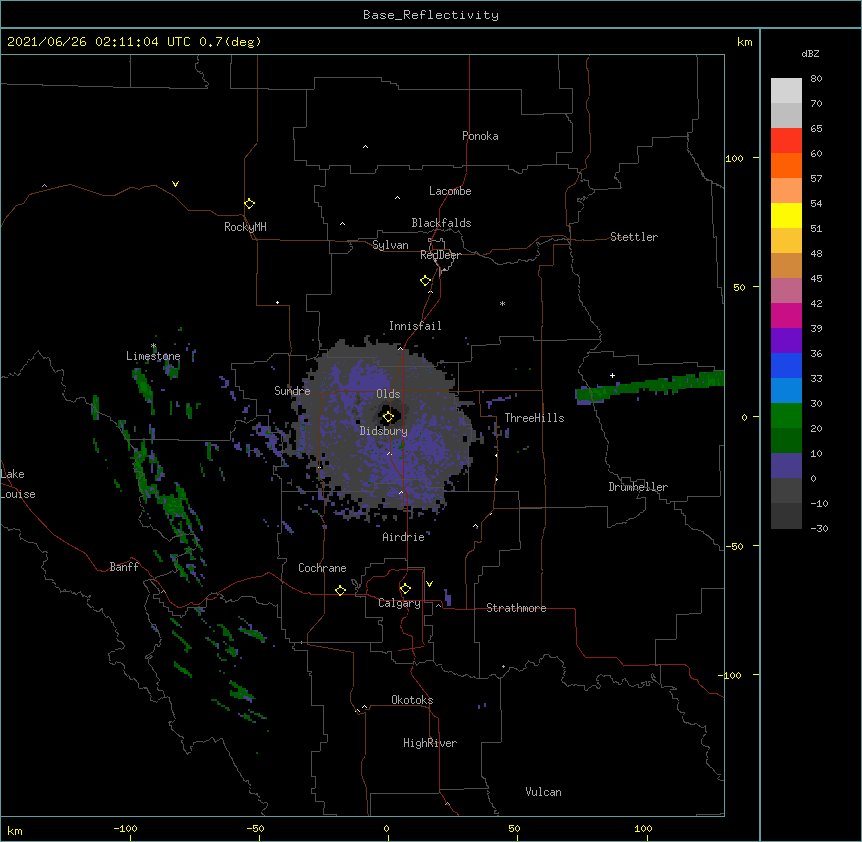Image resolution: width=862 pixels, height=842 pixels.
Task: Click the 2021/06/26 02:11:04 UTC timestamp
Action: tap(98, 42)
